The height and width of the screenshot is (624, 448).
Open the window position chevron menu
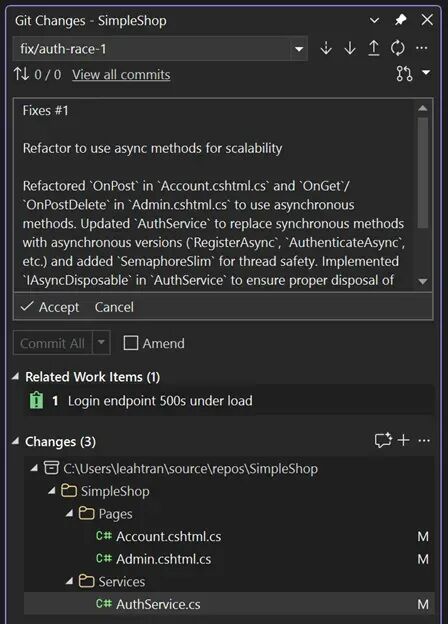(x=374, y=20)
